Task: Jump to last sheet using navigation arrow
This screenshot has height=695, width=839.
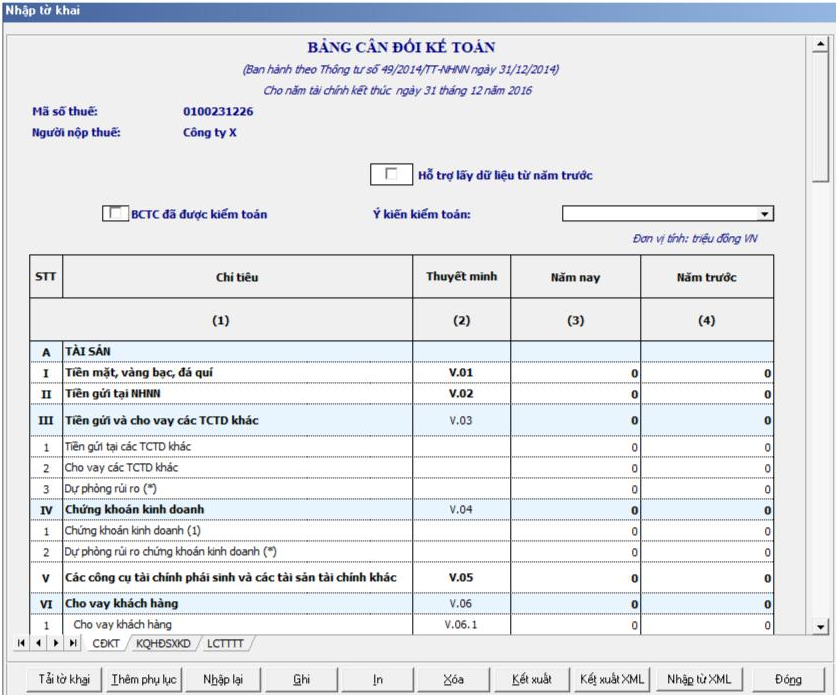Action: pos(73,642)
